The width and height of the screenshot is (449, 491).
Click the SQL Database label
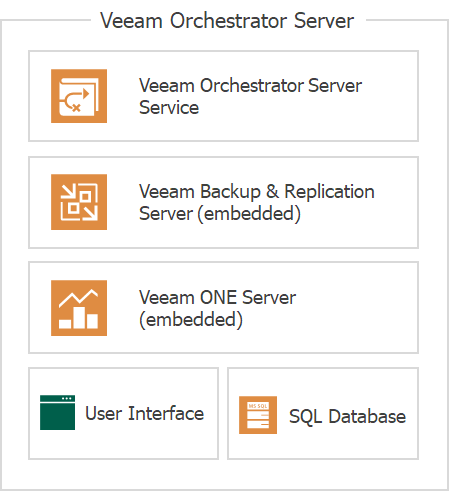[347, 416]
